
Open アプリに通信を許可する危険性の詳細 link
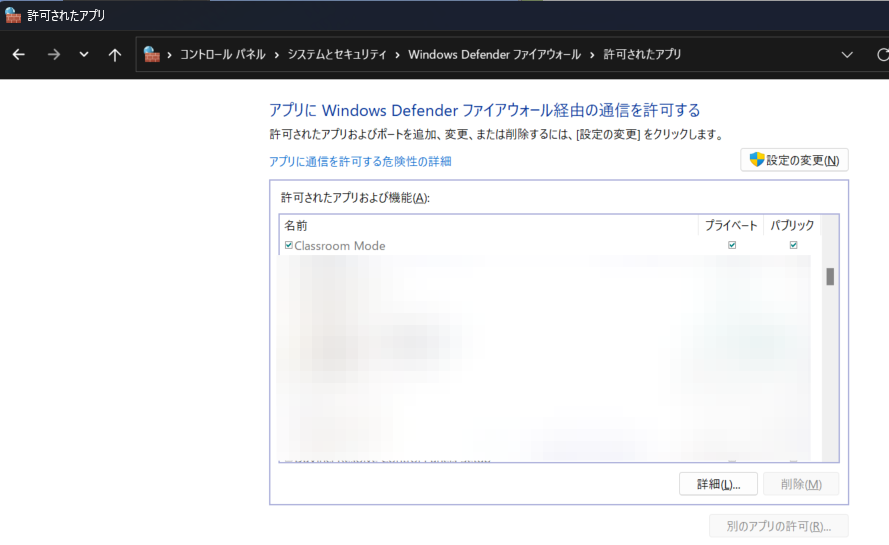(x=360, y=161)
